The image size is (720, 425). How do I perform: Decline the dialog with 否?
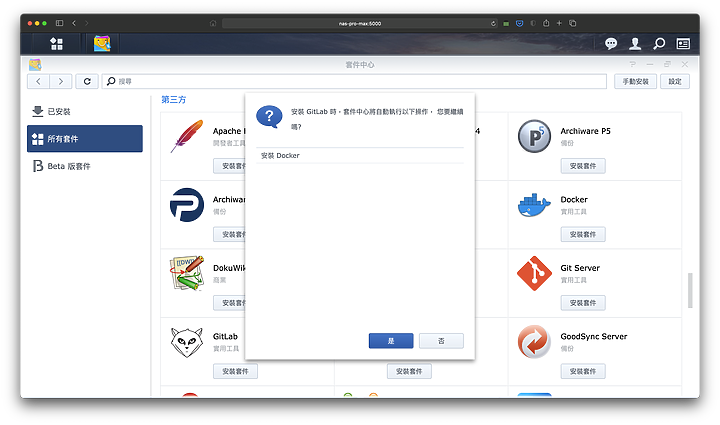[441, 341]
